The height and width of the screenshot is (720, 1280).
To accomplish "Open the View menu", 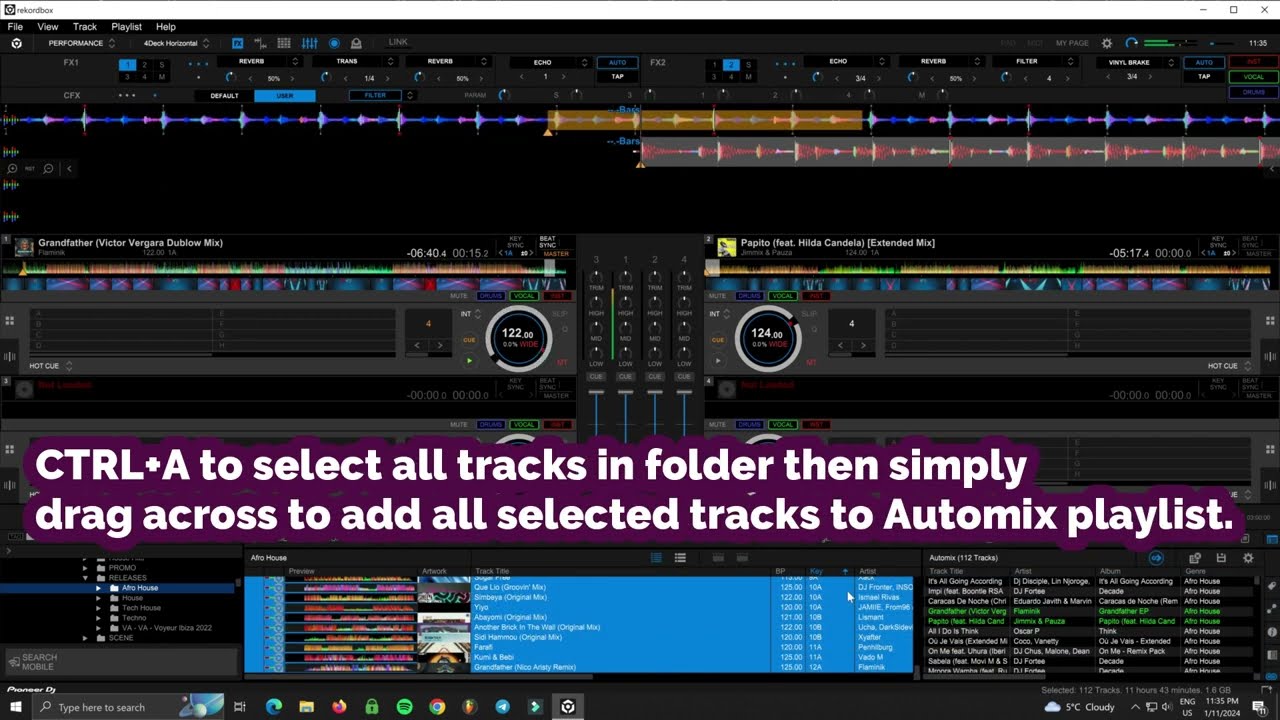I will 48,27.
